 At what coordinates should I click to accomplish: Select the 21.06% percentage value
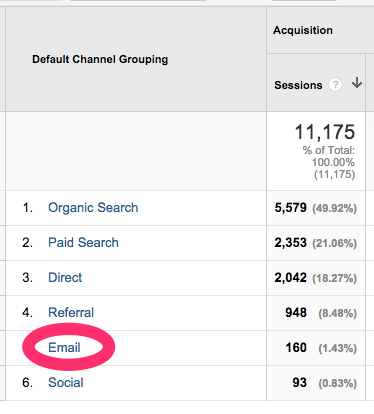(334, 243)
